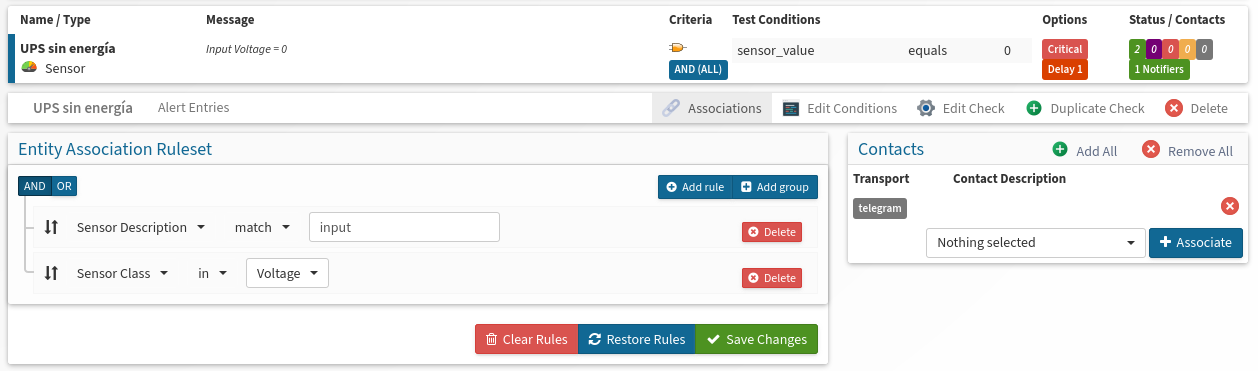Screen dimensions: 1258x371
Task: Open the Edit Conditions tab
Action: [840, 108]
